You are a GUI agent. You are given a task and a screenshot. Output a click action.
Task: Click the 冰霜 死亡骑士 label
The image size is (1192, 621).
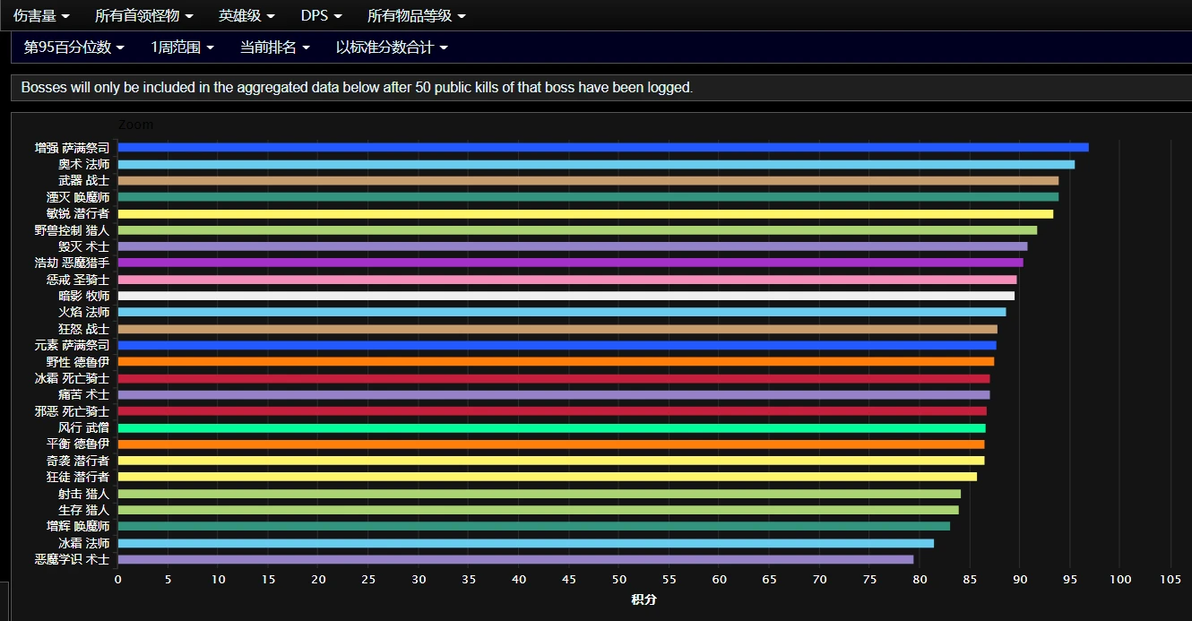coord(71,379)
